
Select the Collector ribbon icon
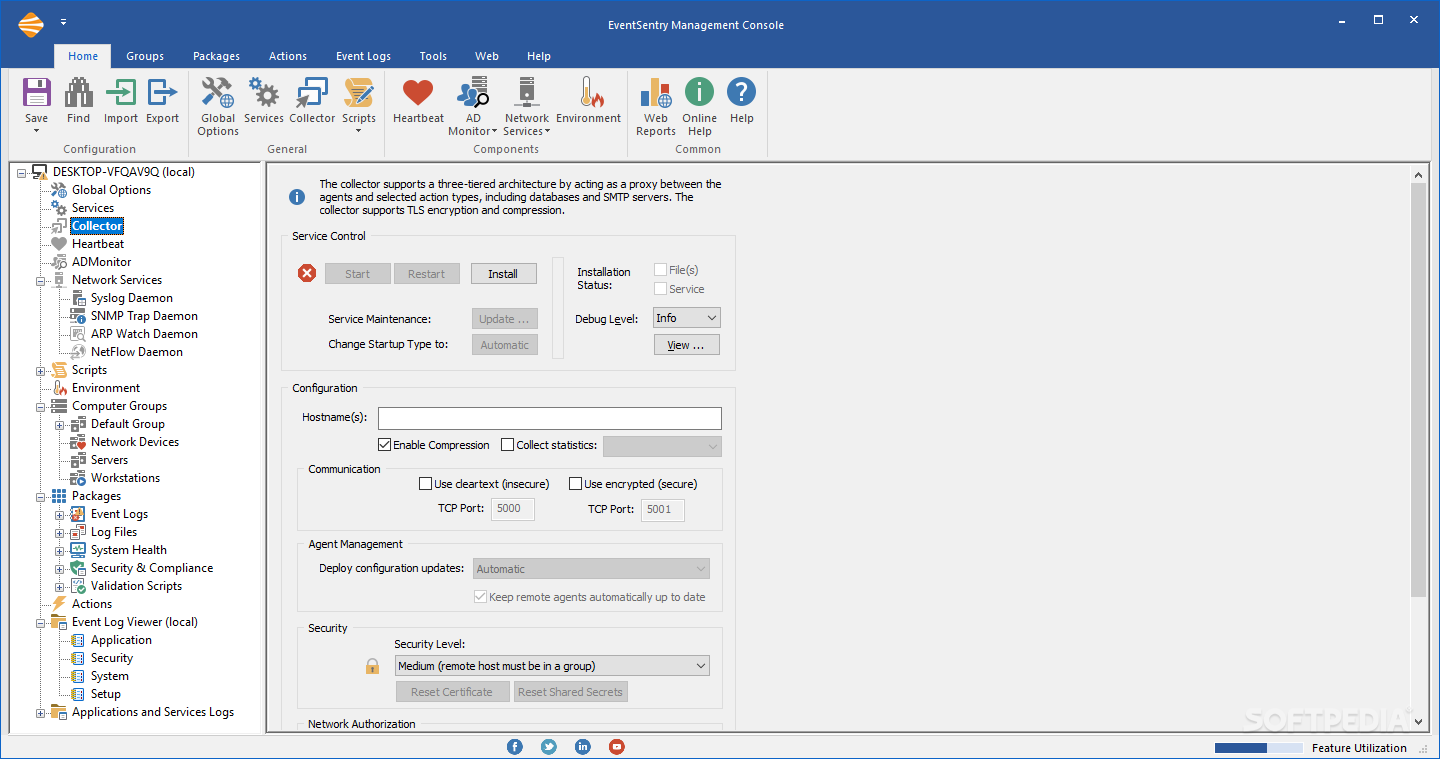[x=311, y=93]
